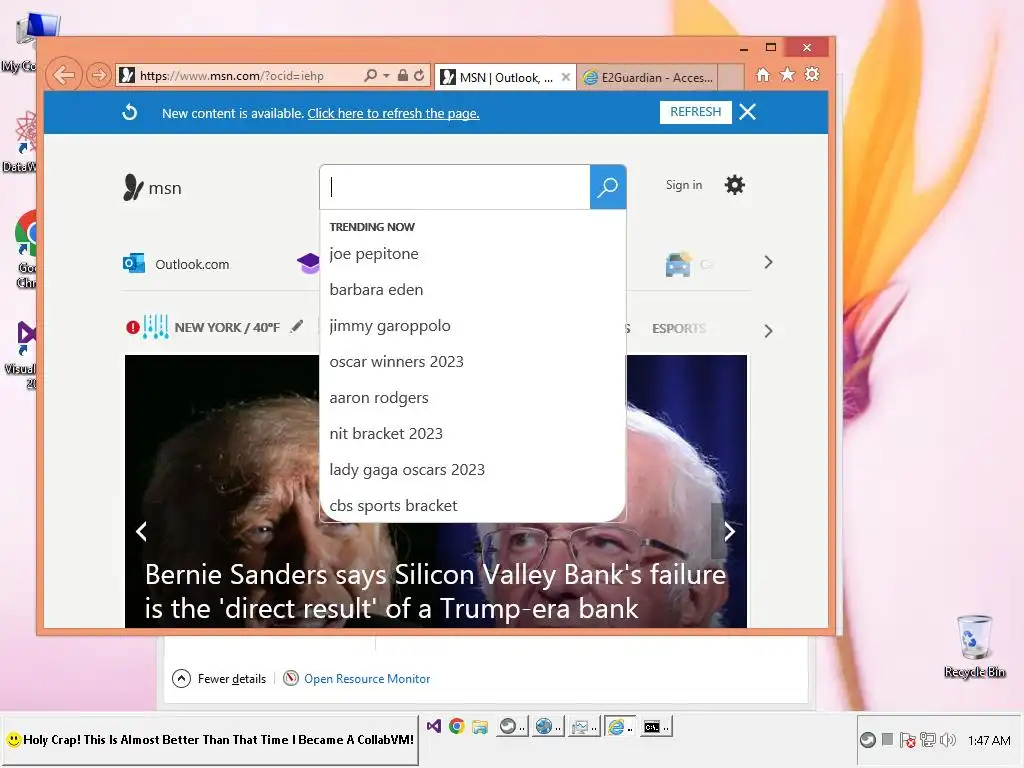1024x768 pixels.
Task: Open Recycle Bin desktop icon
Action: [974, 646]
